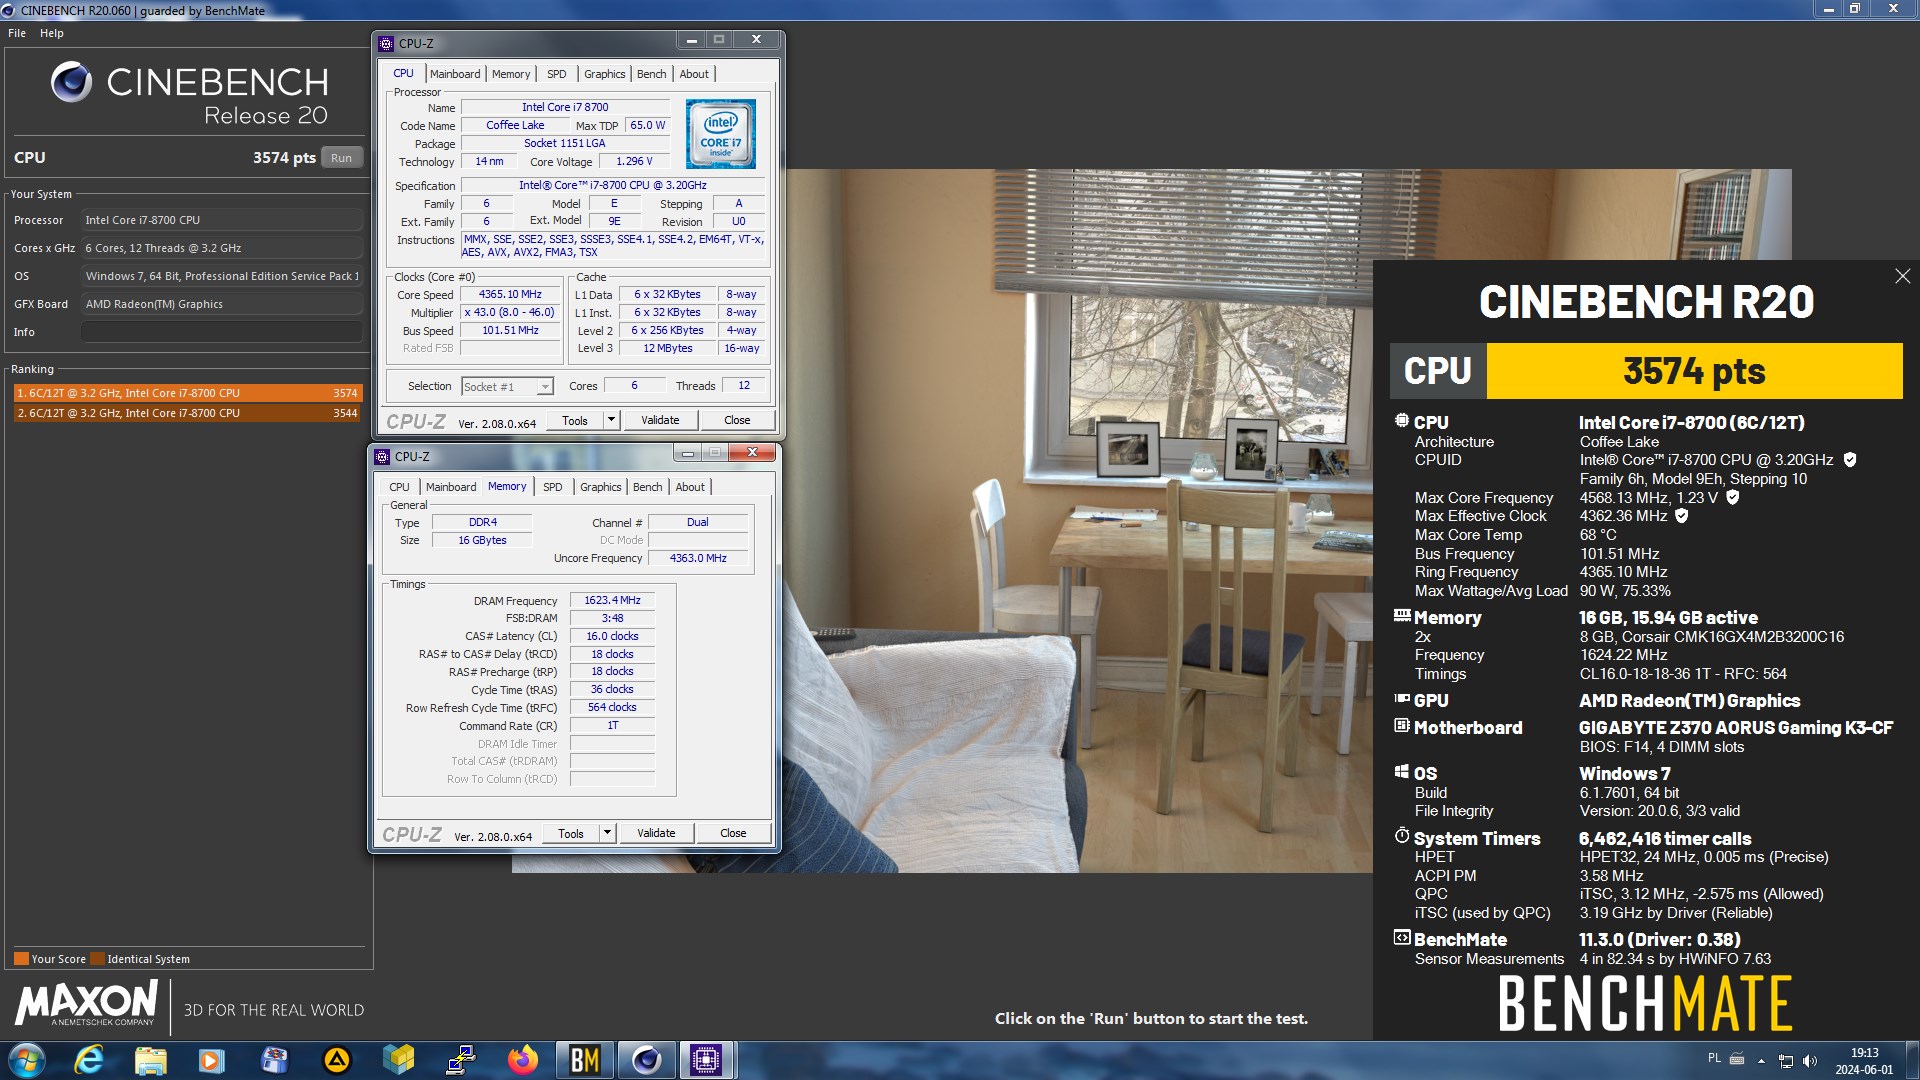Launch Internet Explorer from taskbar
Viewport: 1920px width, 1080px height.
click(89, 1060)
